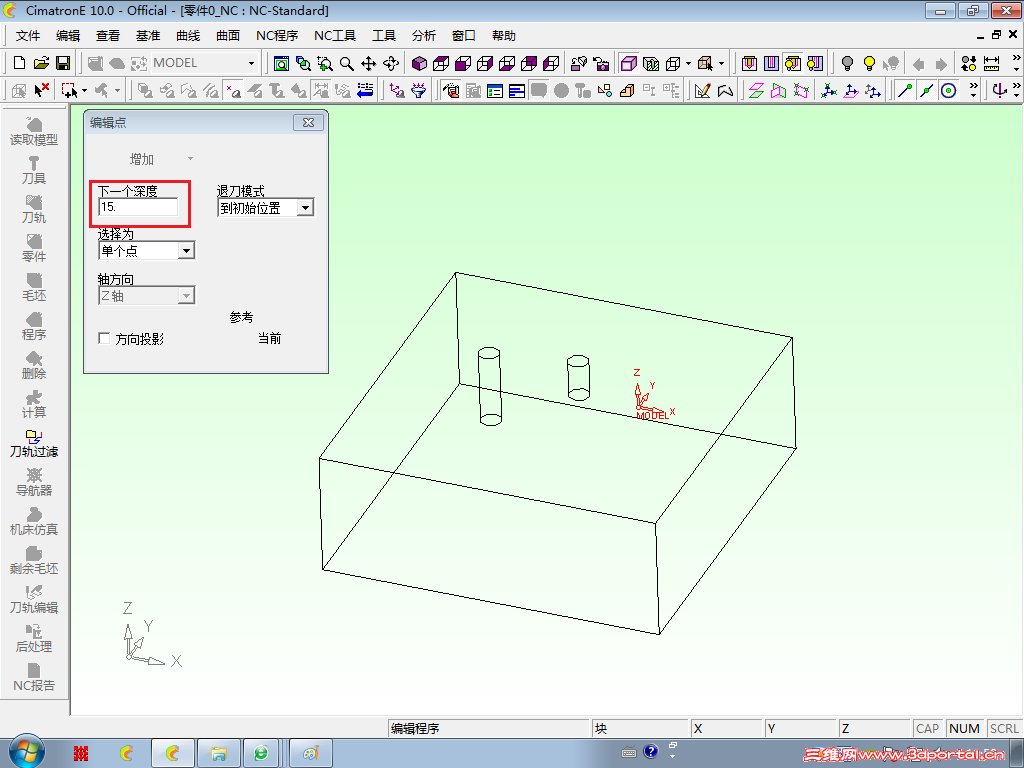Click the 编辑程序 status bar text
This screenshot has width=1024, height=768.
point(415,729)
